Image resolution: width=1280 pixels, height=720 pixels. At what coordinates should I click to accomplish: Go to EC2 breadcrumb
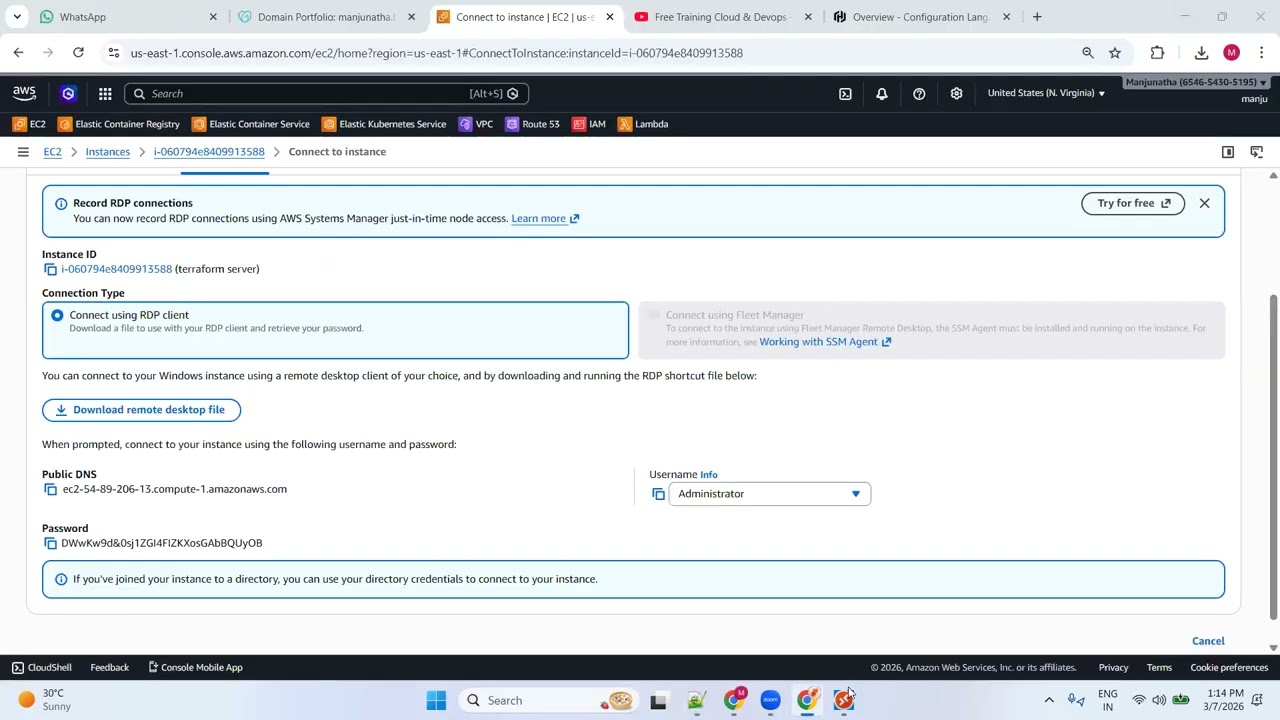(52, 152)
